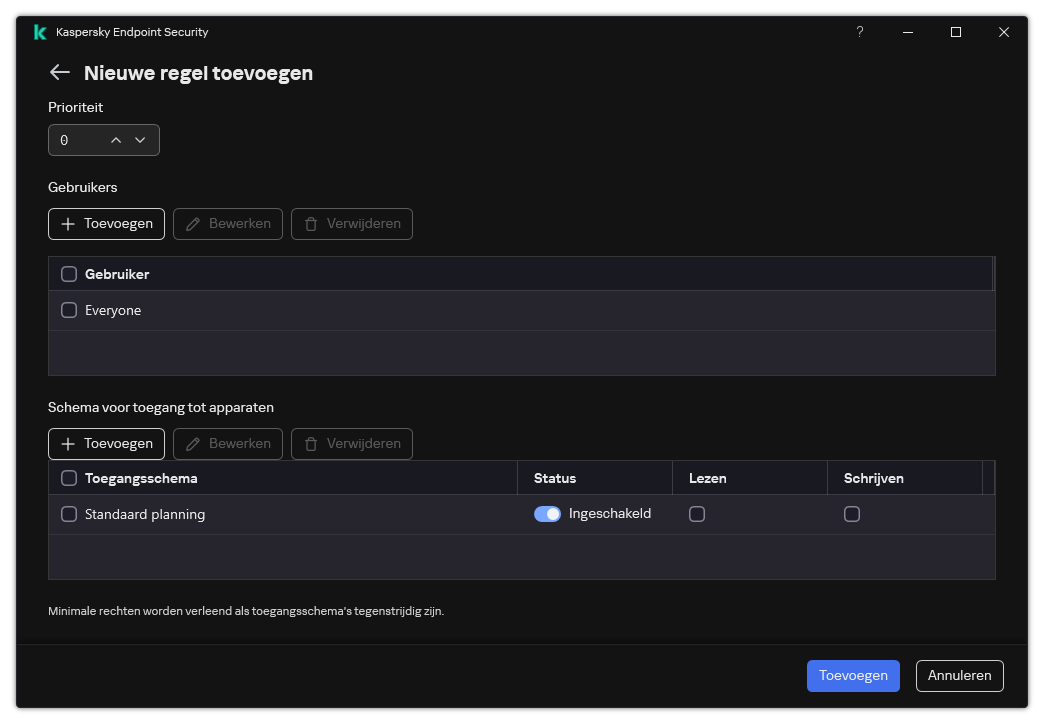Open help via the question mark icon

click(859, 32)
